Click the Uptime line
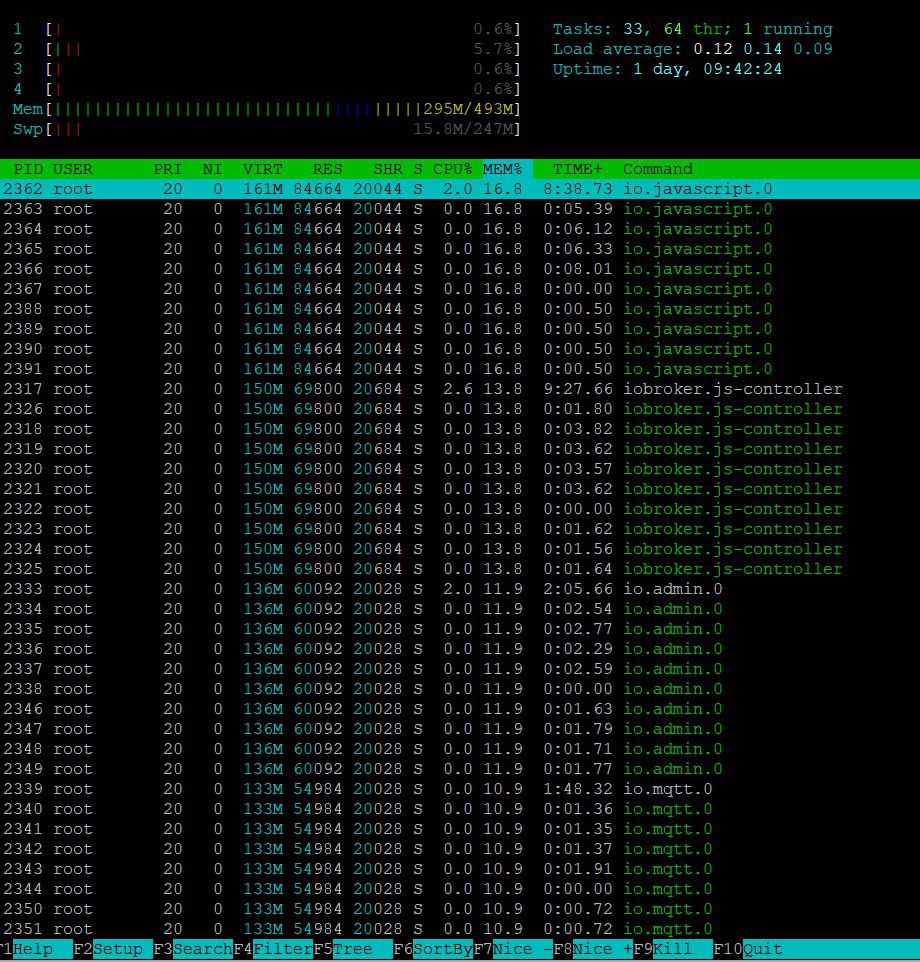 [667, 69]
